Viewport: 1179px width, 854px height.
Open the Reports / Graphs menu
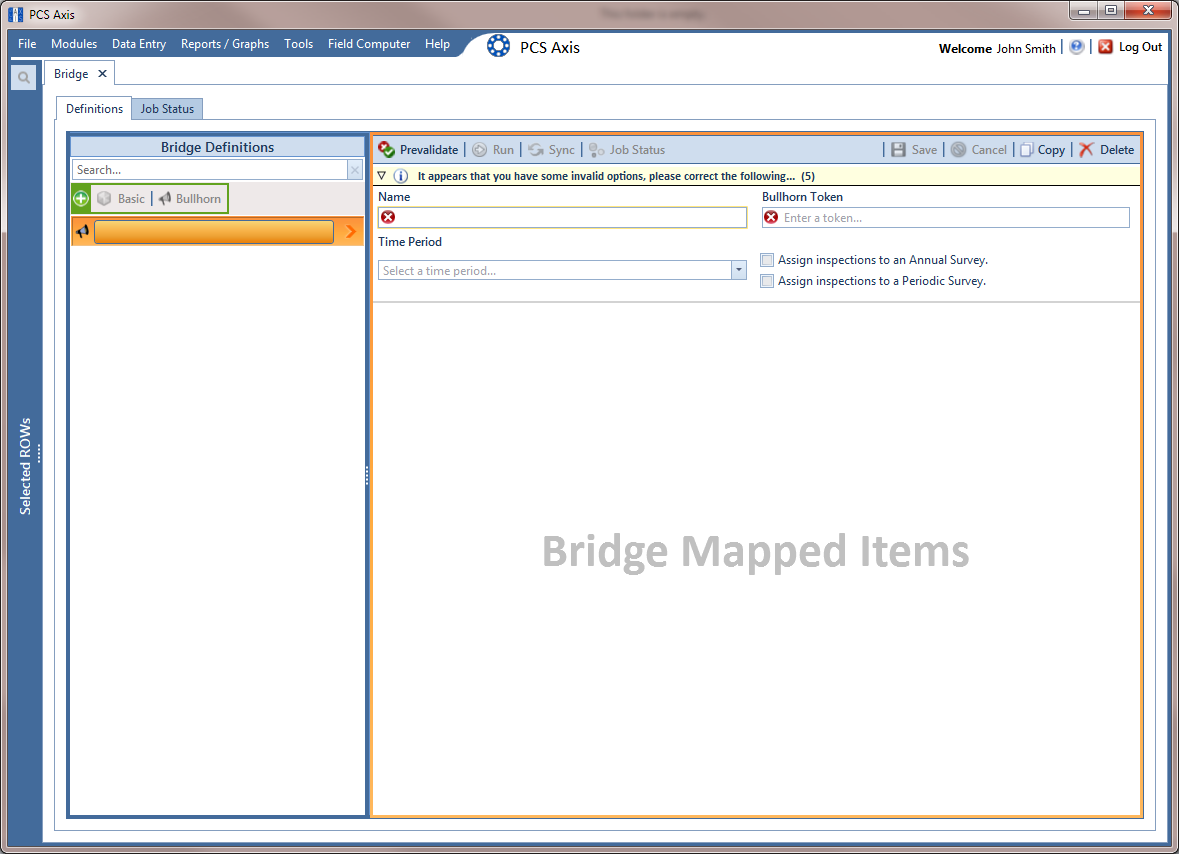225,44
